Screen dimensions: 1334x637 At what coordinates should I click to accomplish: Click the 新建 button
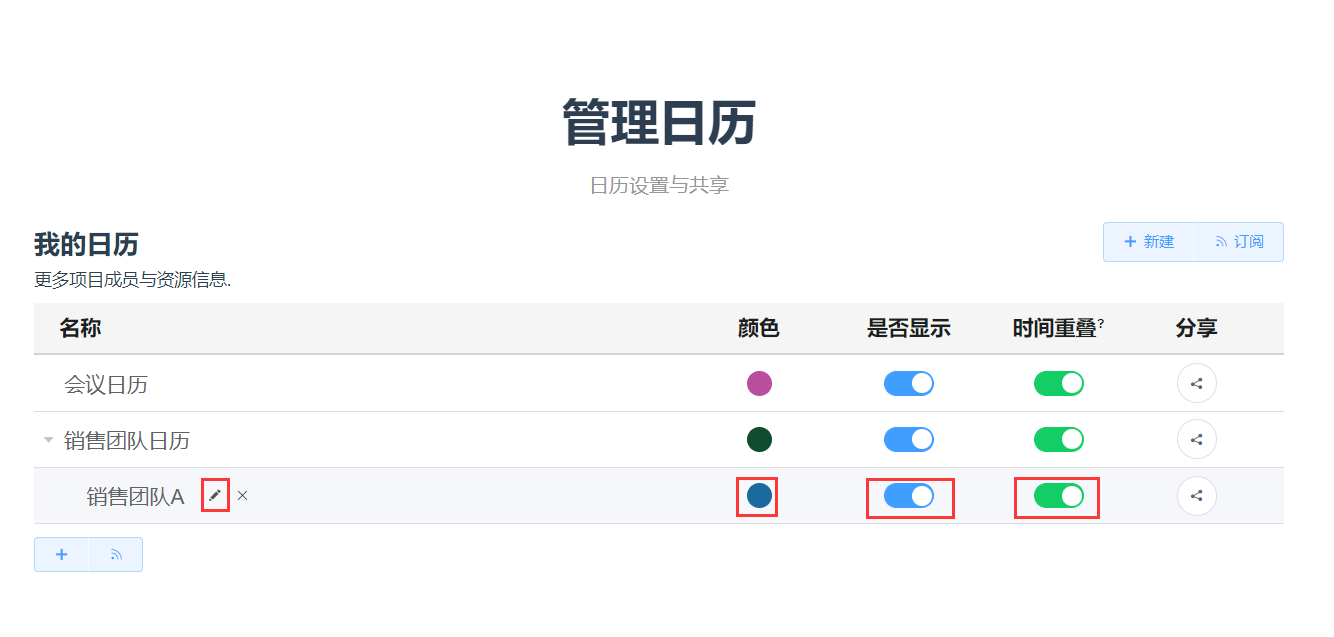tap(1149, 242)
